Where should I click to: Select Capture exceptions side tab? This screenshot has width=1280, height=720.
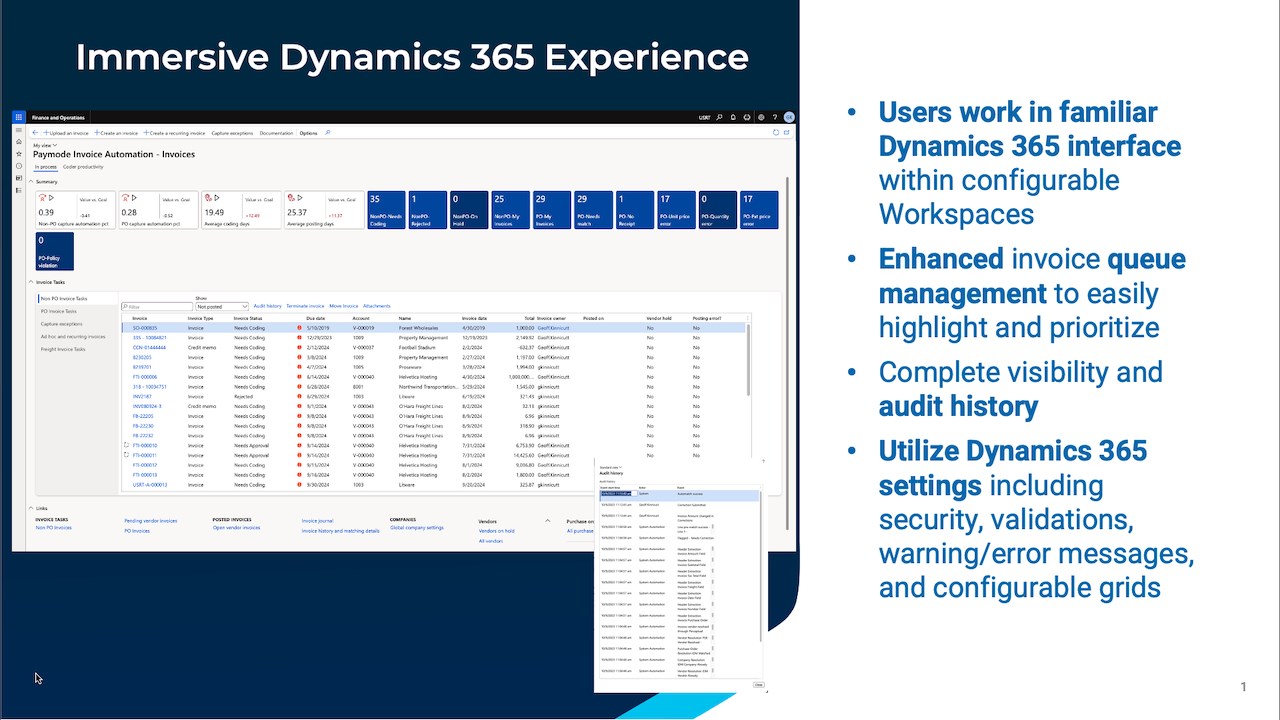click(61, 324)
